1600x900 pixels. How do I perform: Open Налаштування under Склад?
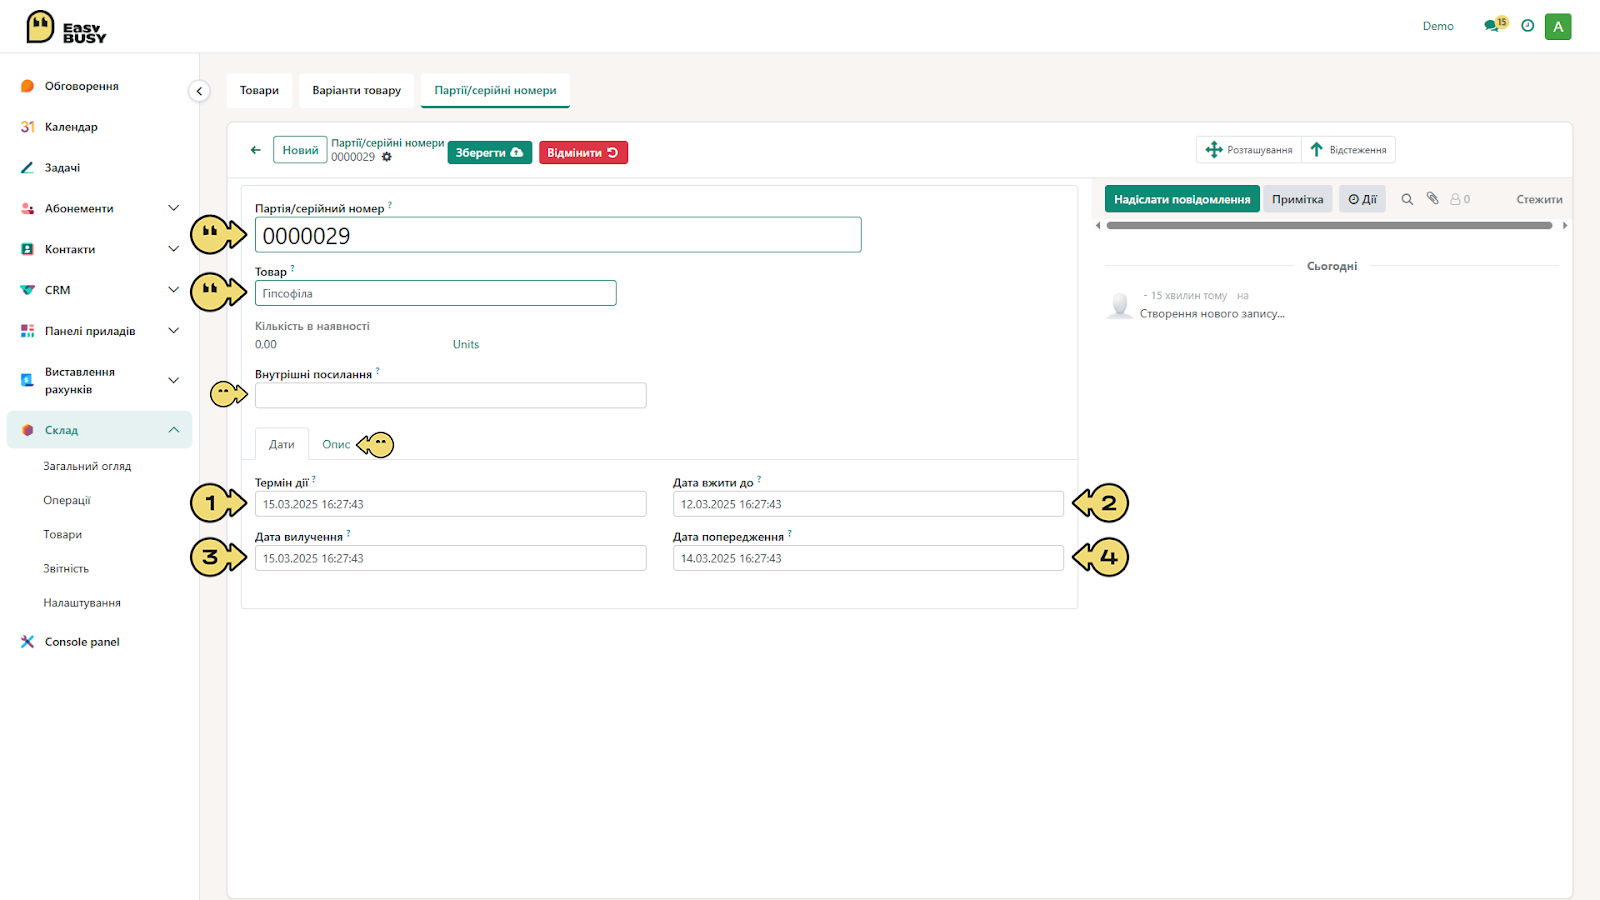coord(82,603)
